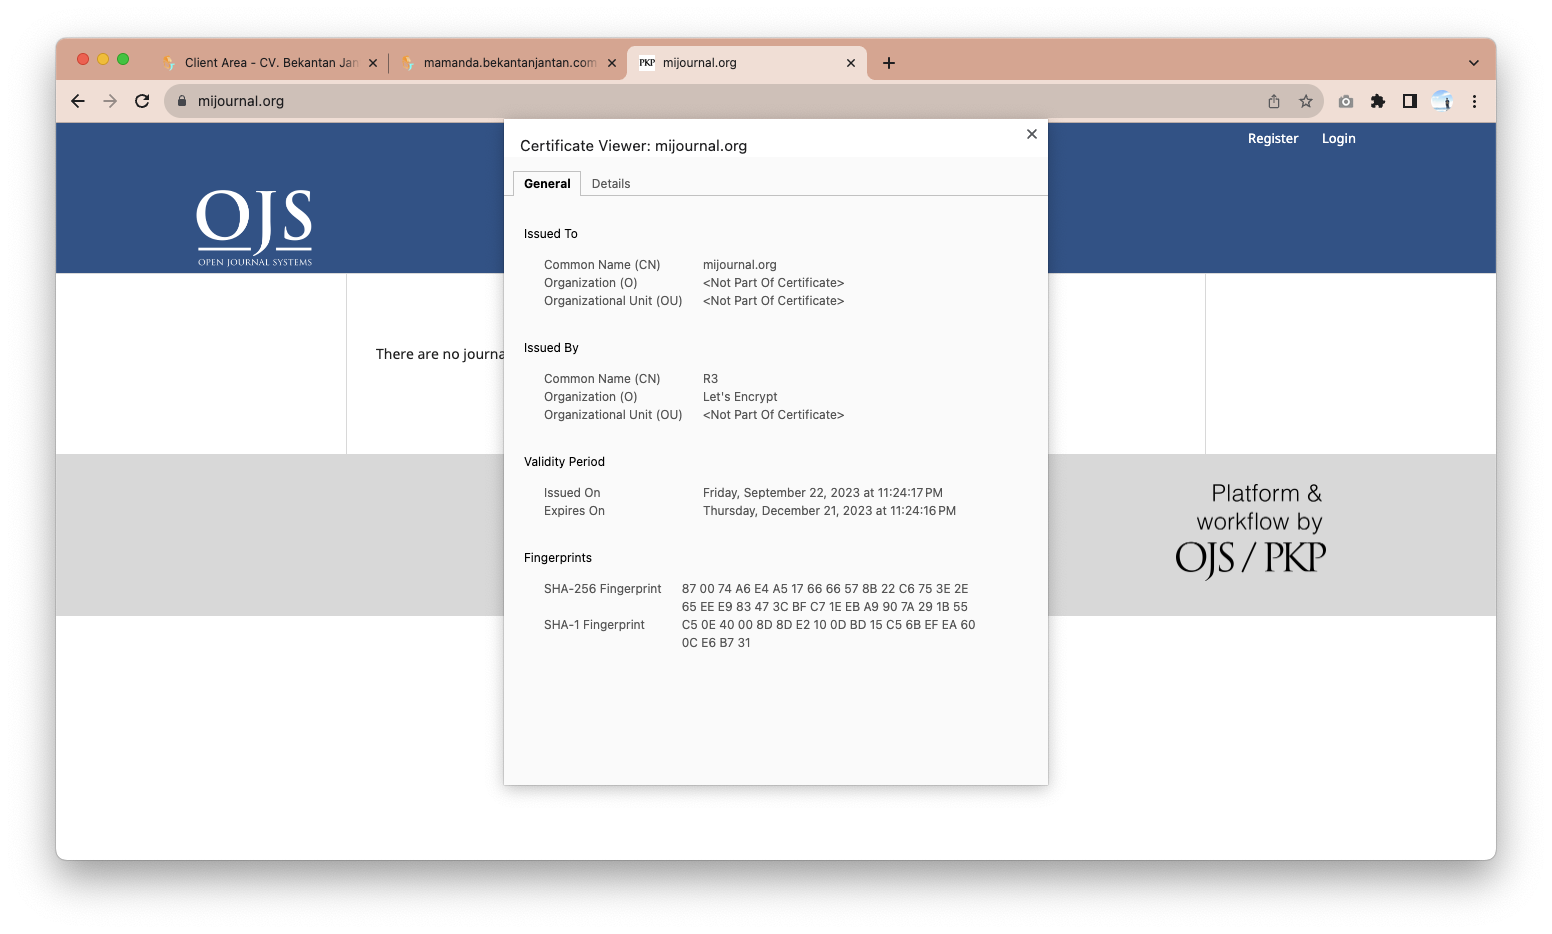Click the Certificate Viewer title text
The width and height of the screenshot is (1552, 934).
pyautogui.click(x=634, y=146)
